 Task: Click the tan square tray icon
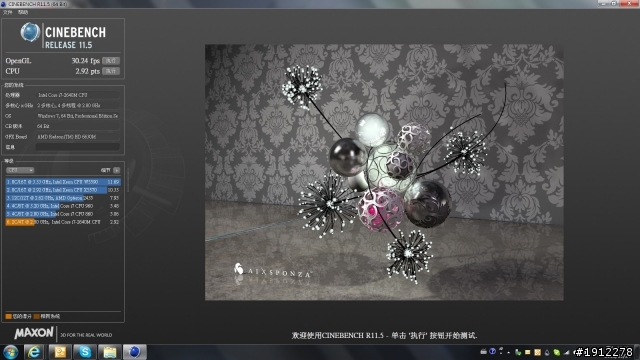(537, 352)
